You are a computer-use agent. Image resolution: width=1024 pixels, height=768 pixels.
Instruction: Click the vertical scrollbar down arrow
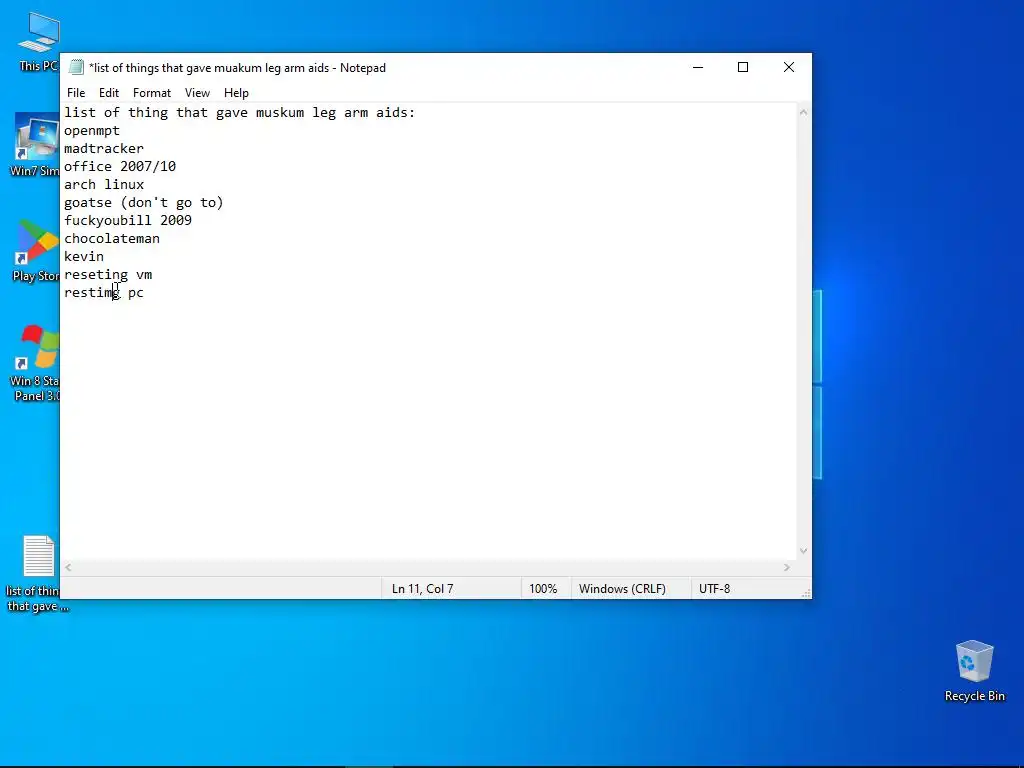(803, 551)
